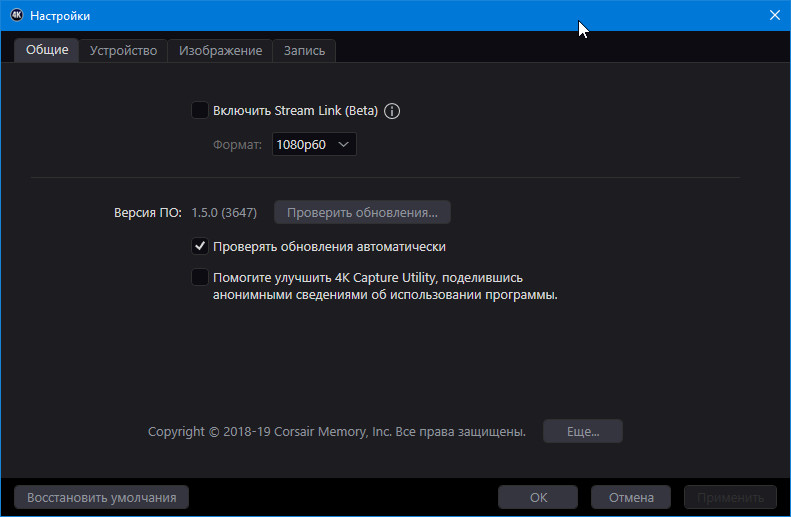Select the Запись tab

click(304, 50)
